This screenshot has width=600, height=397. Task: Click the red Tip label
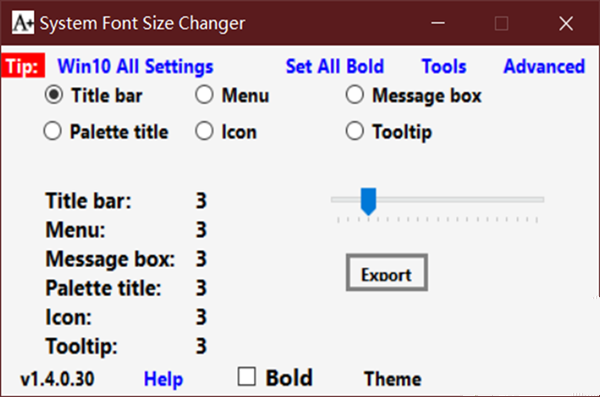[23, 66]
